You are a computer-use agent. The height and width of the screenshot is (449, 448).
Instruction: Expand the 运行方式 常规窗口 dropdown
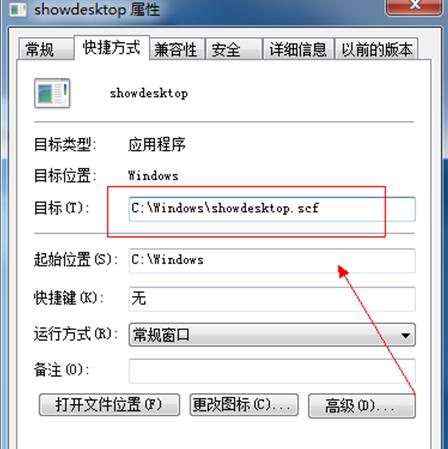click(x=272, y=335)
